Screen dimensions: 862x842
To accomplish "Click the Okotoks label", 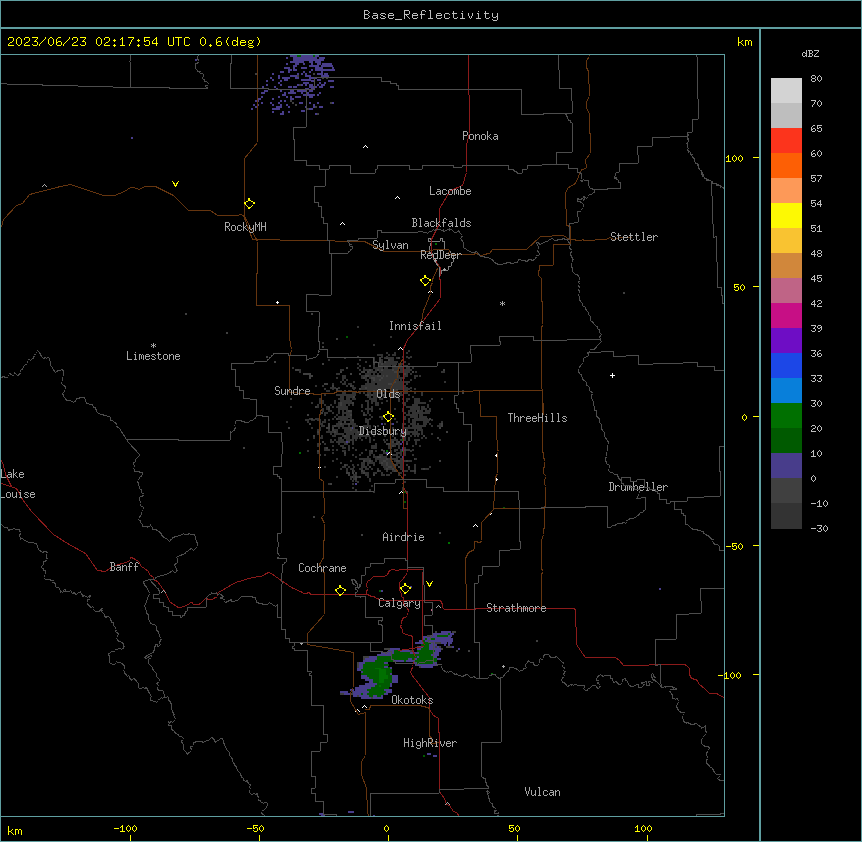I will pyautogui.click(x=412, y=700).
